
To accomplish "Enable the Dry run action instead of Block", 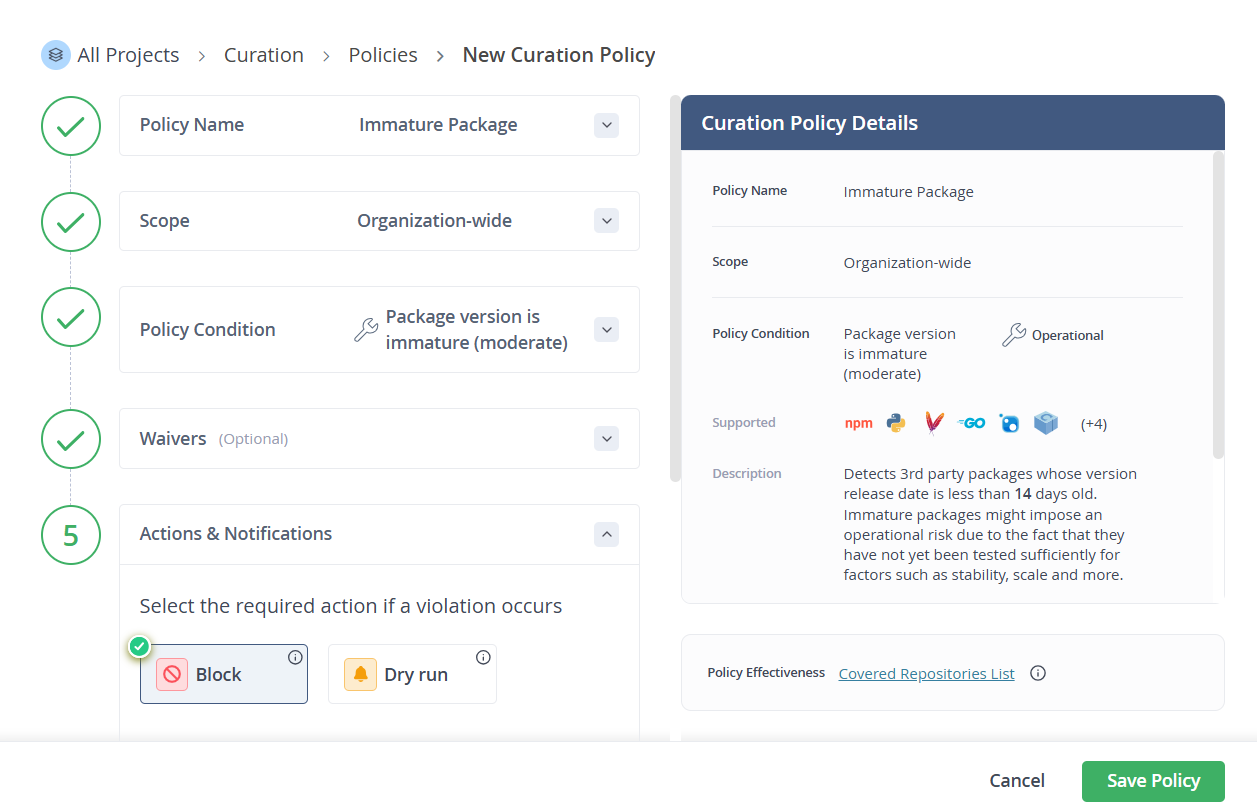I will click(412, 673).
